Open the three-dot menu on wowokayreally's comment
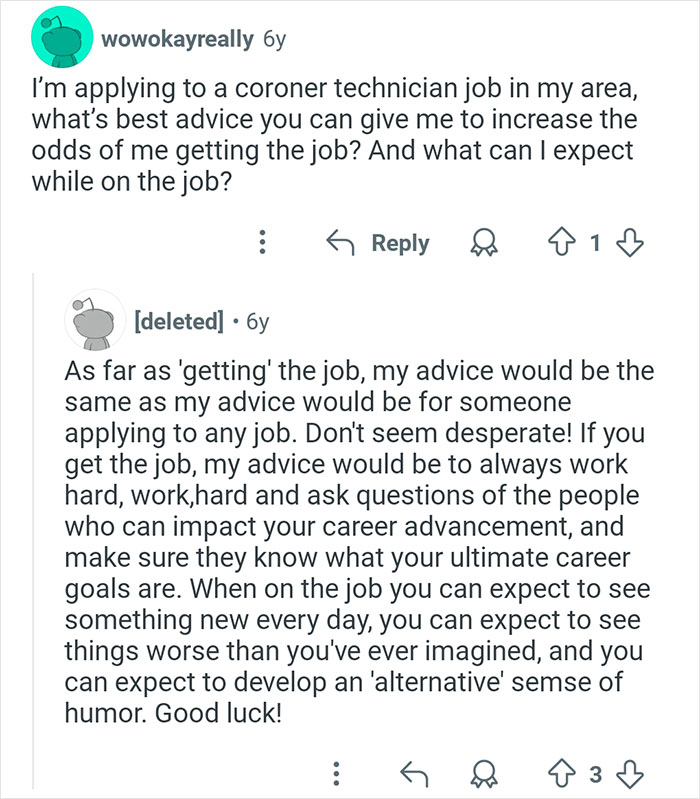 point(263,243)
